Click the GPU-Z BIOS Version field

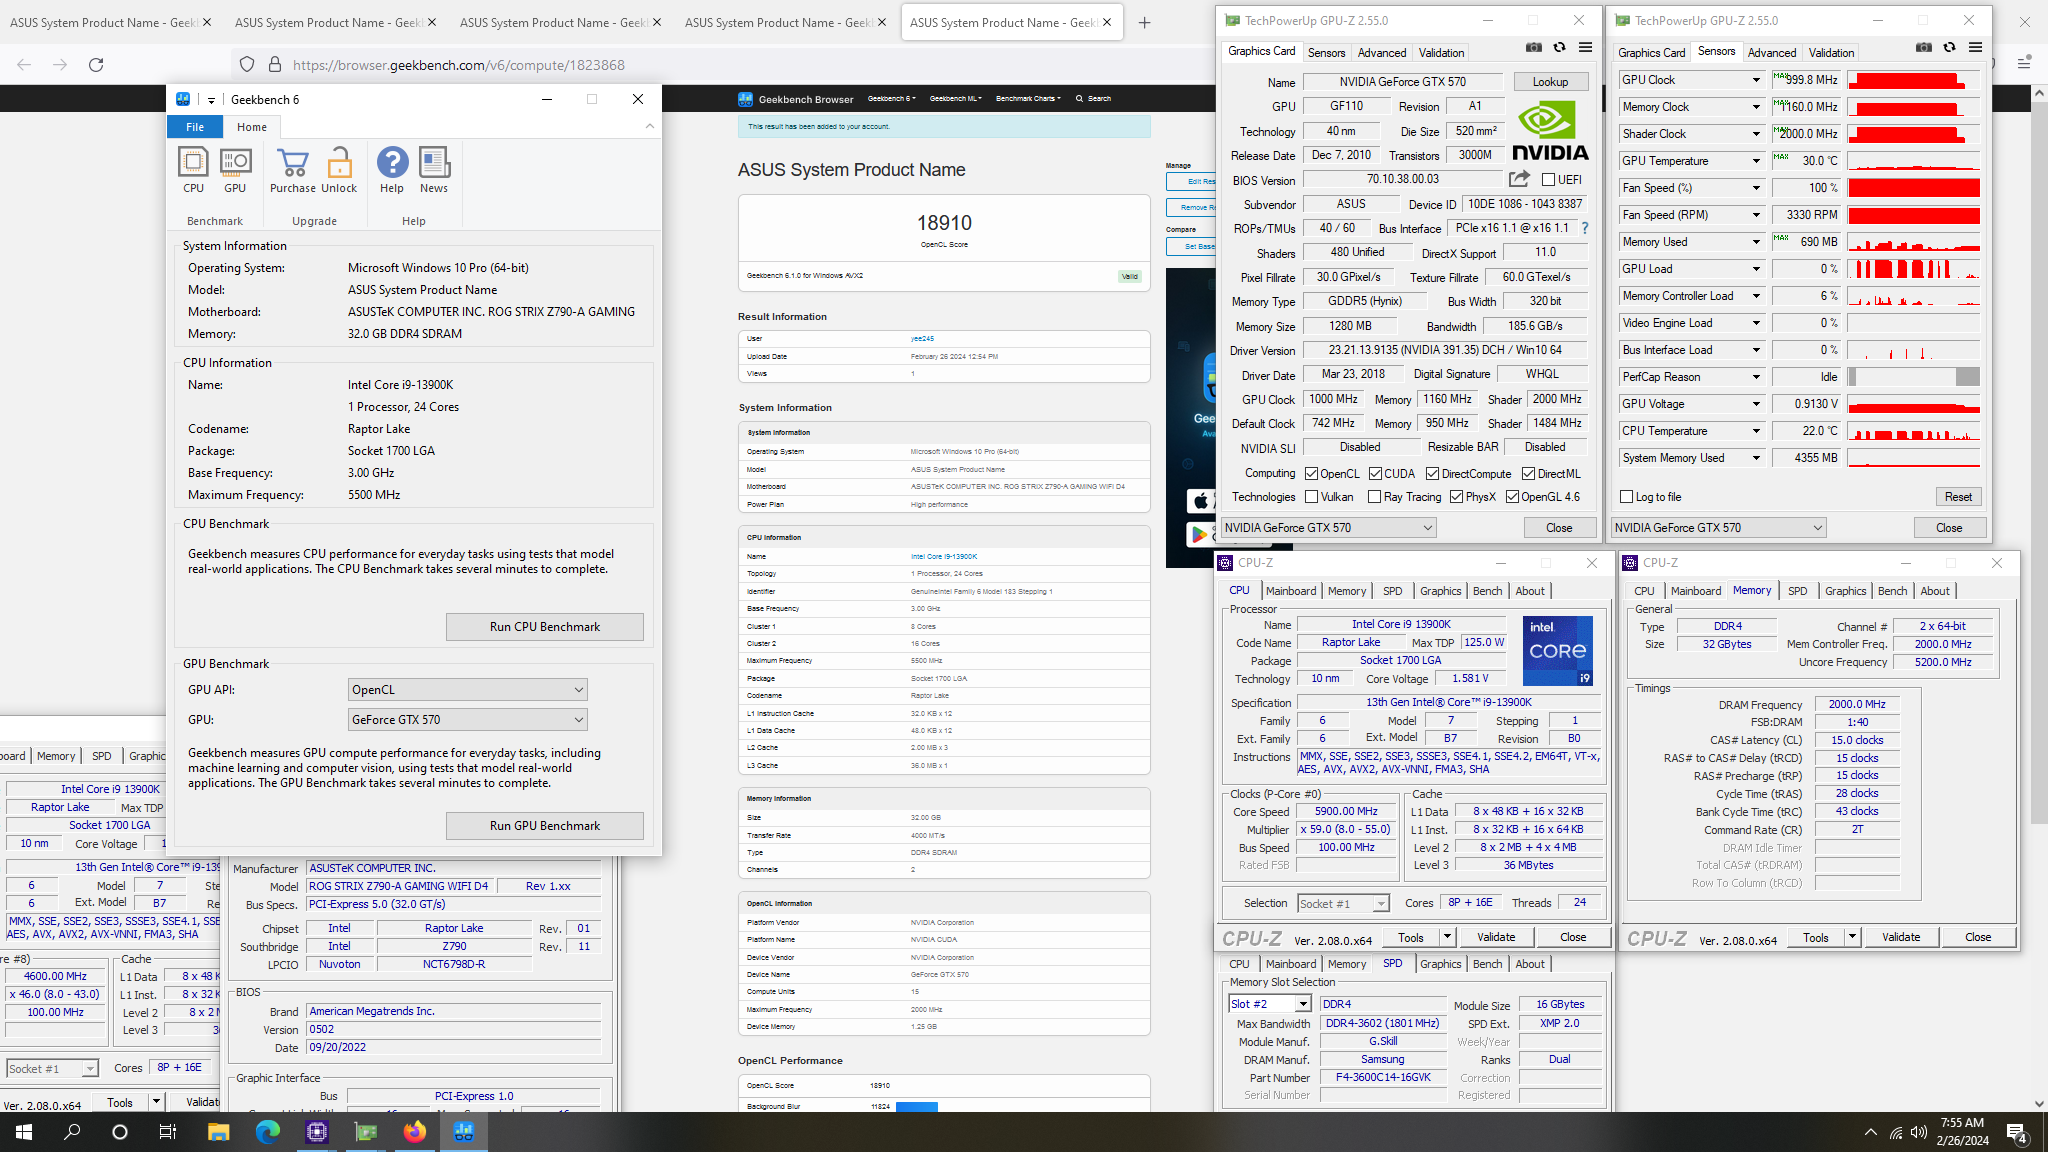(1402, 180)
